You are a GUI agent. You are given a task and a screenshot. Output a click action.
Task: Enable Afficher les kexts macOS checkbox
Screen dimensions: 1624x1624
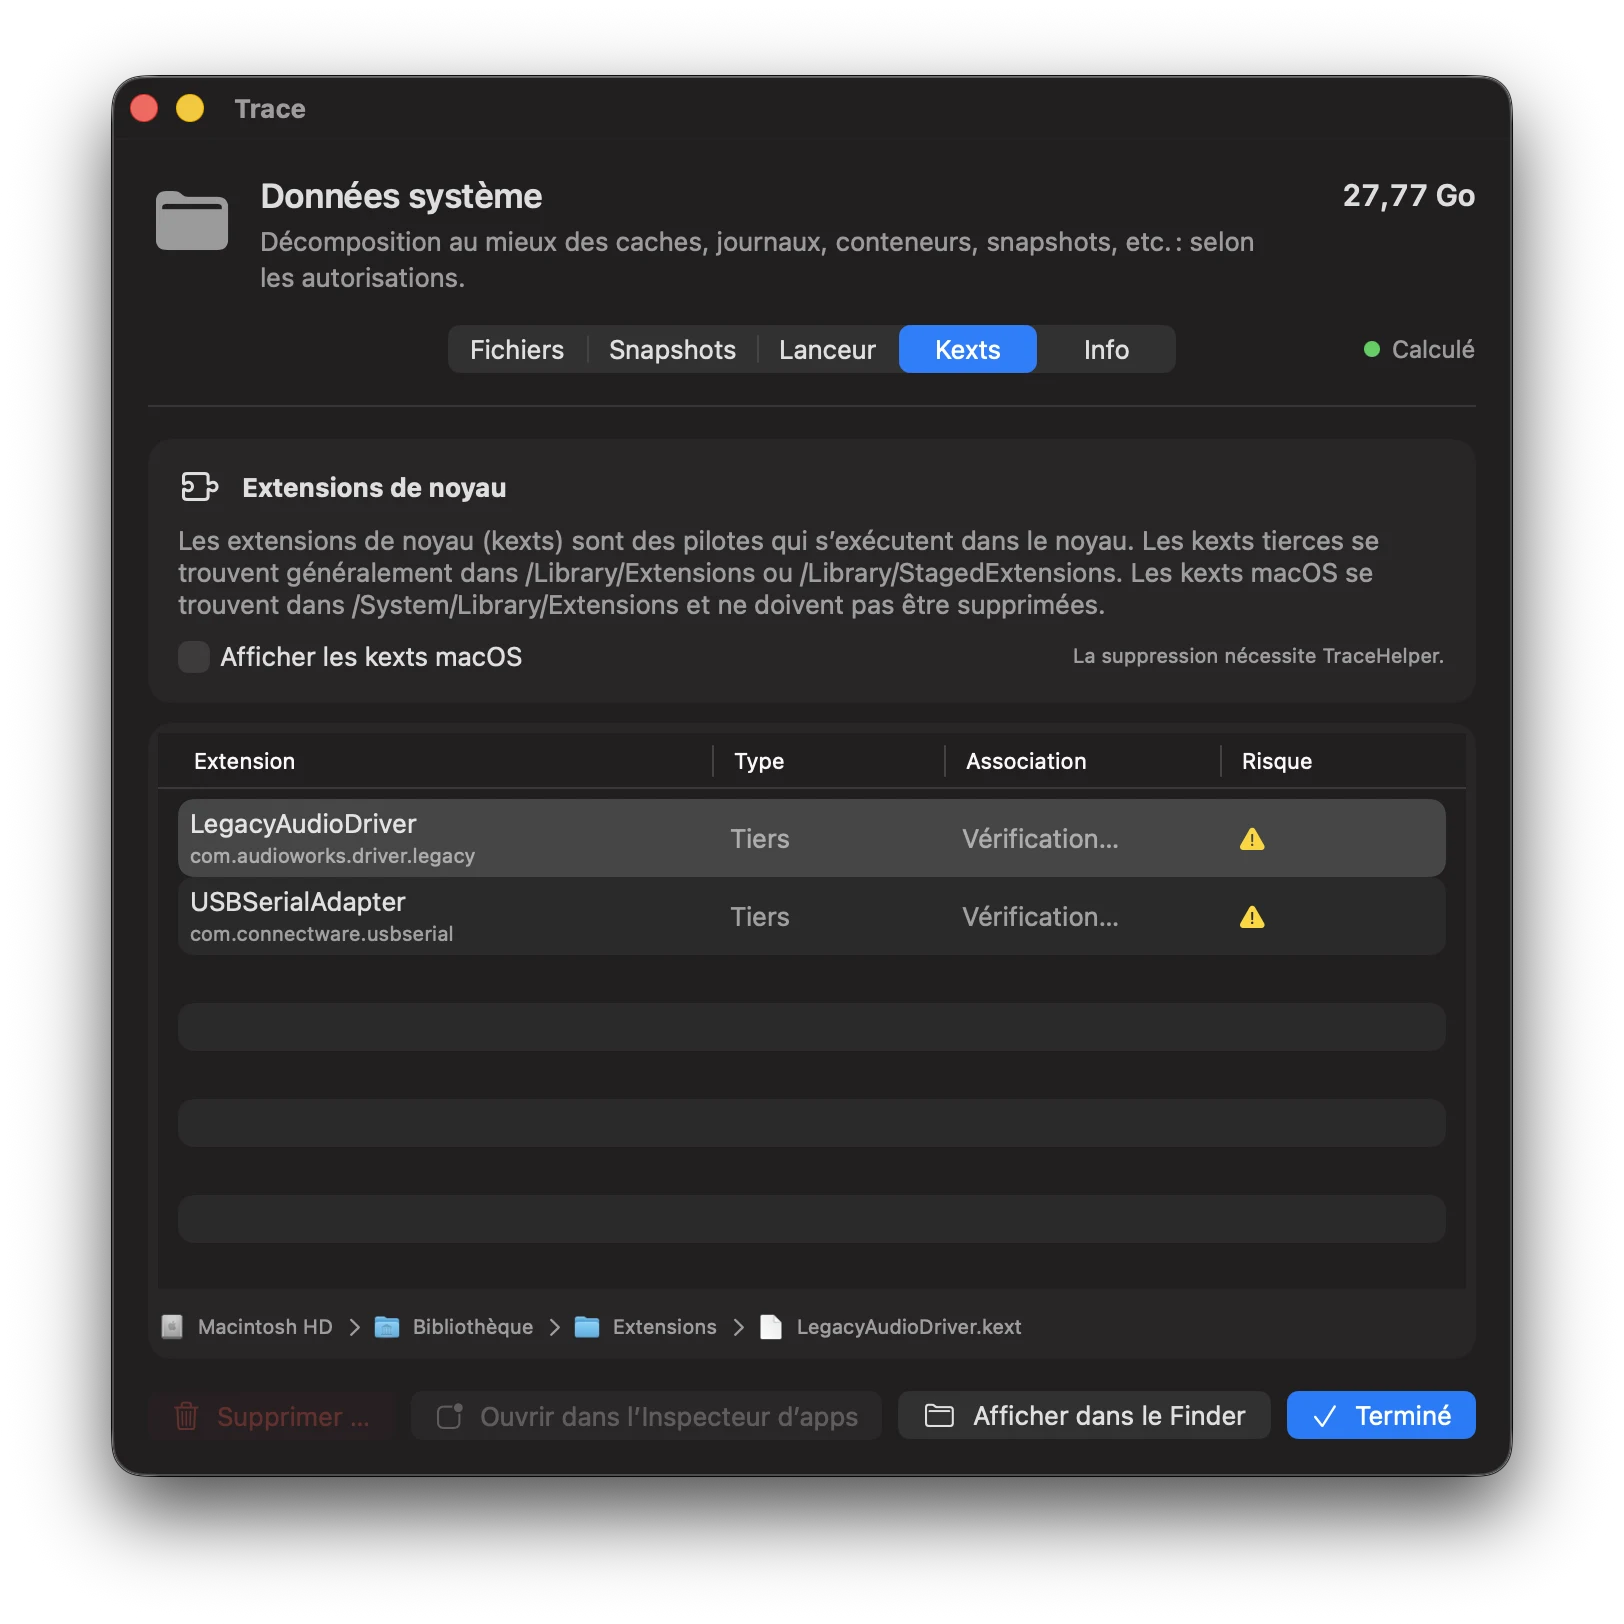pyautogui.click(x=194, y=657)
